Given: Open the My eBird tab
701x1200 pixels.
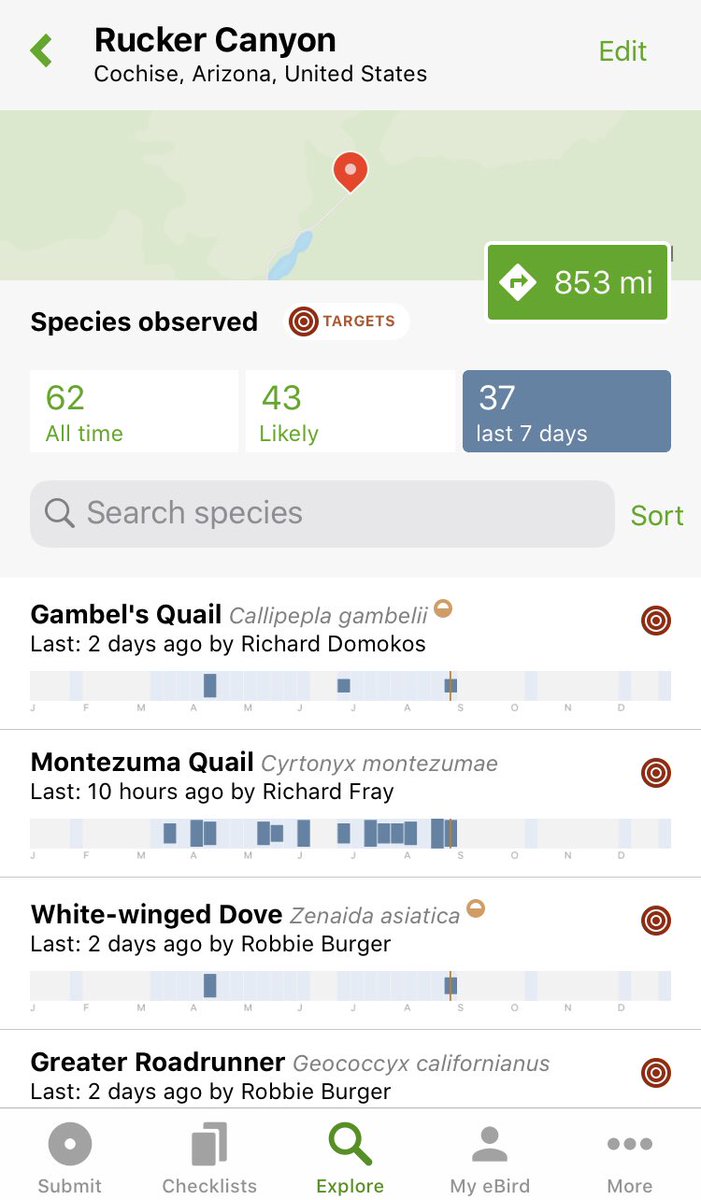Looking at the screenshot, I should [x=490, y=1156].
